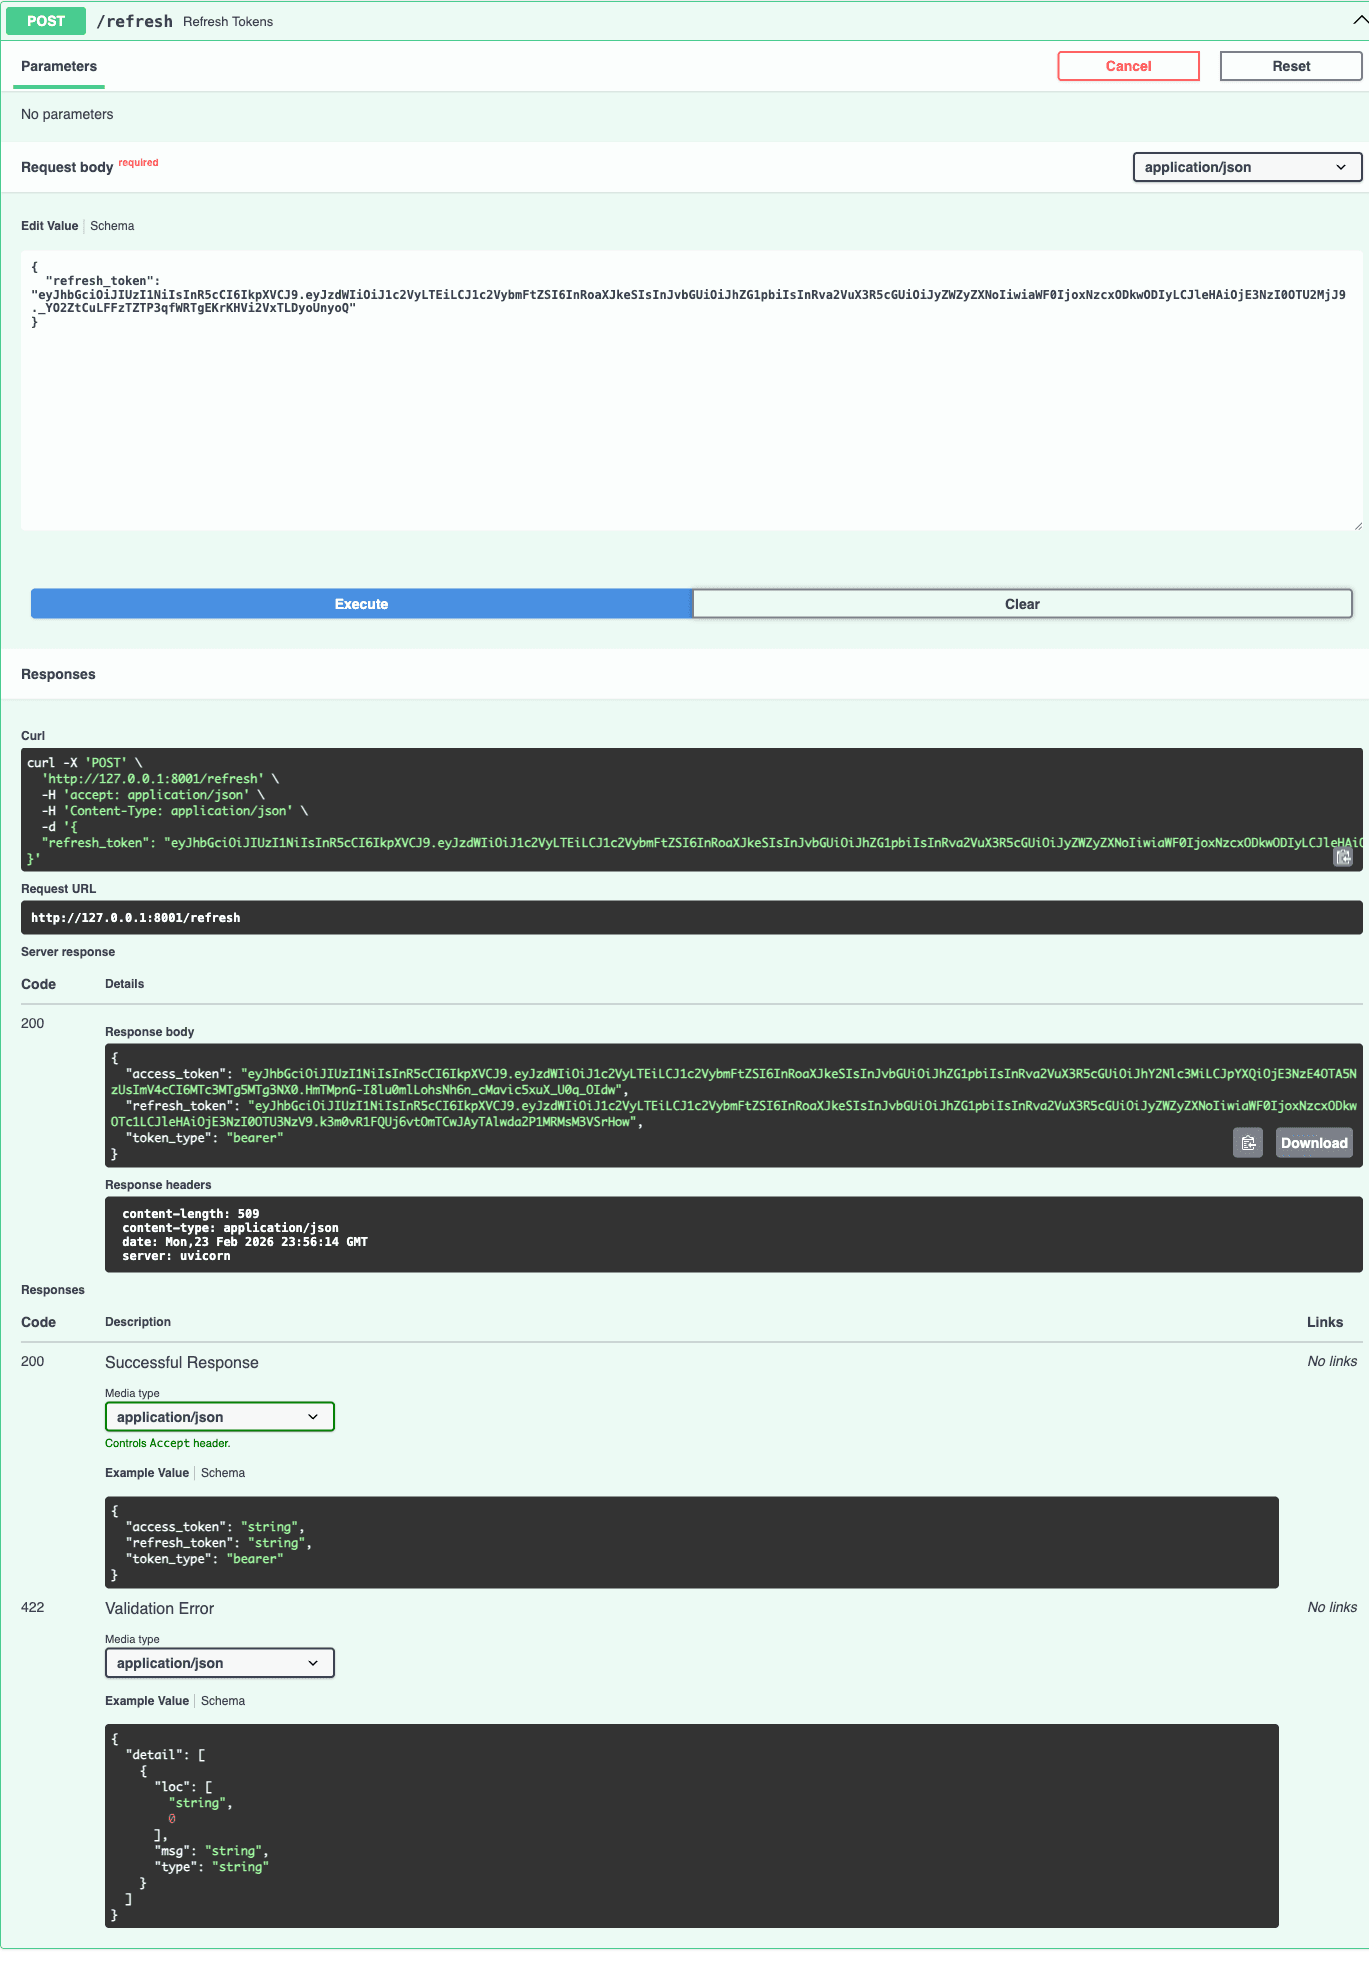The height and width of the screenshot is (1965, 1369).
Task: Click the POST method badge
Action: point(46,21)
